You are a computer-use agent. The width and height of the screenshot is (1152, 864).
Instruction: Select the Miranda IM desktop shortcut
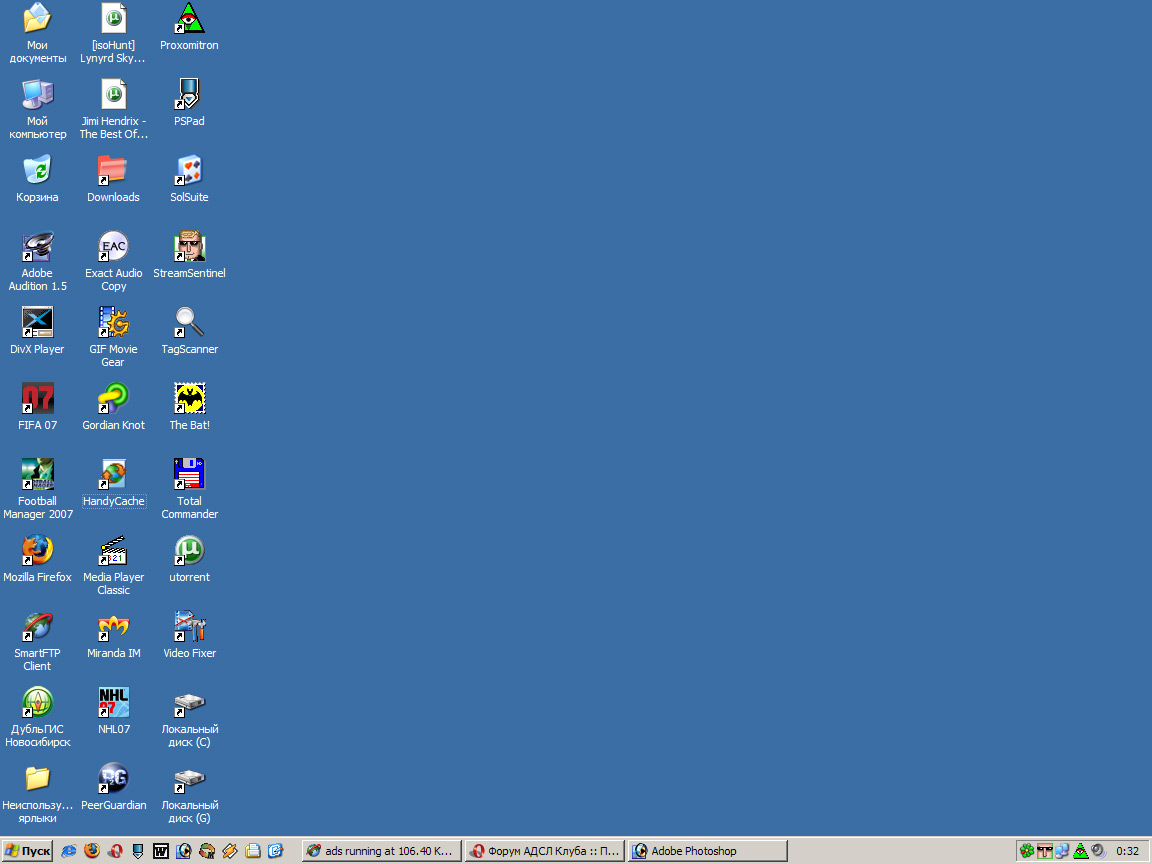click(x=113, y=627)
